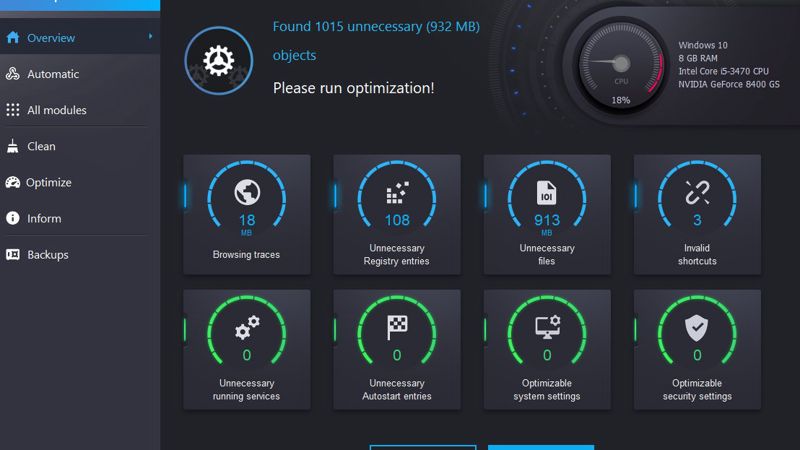Click 'Found 1015 unnecessary (932 MB)' text
800x450 pixels.
[x=376, y=27]
